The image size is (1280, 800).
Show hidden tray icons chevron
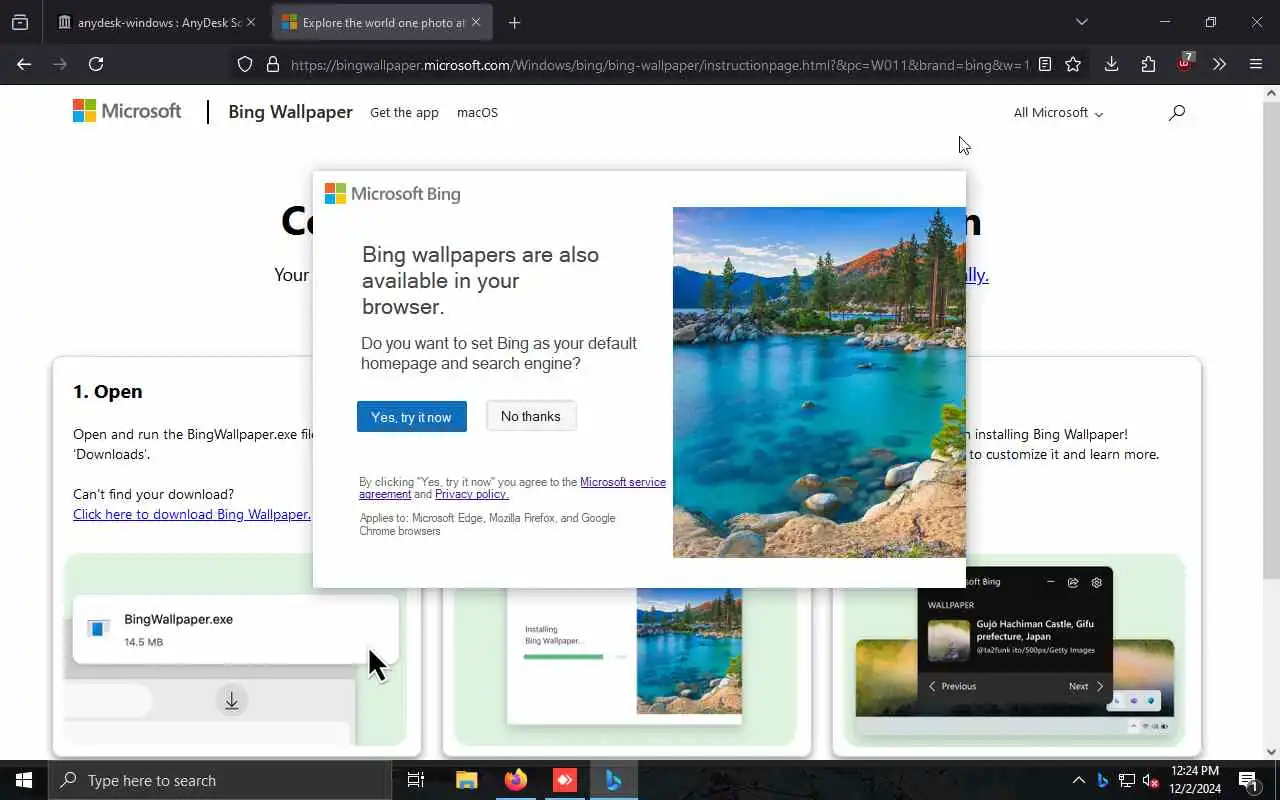(x=1078, y=780)
